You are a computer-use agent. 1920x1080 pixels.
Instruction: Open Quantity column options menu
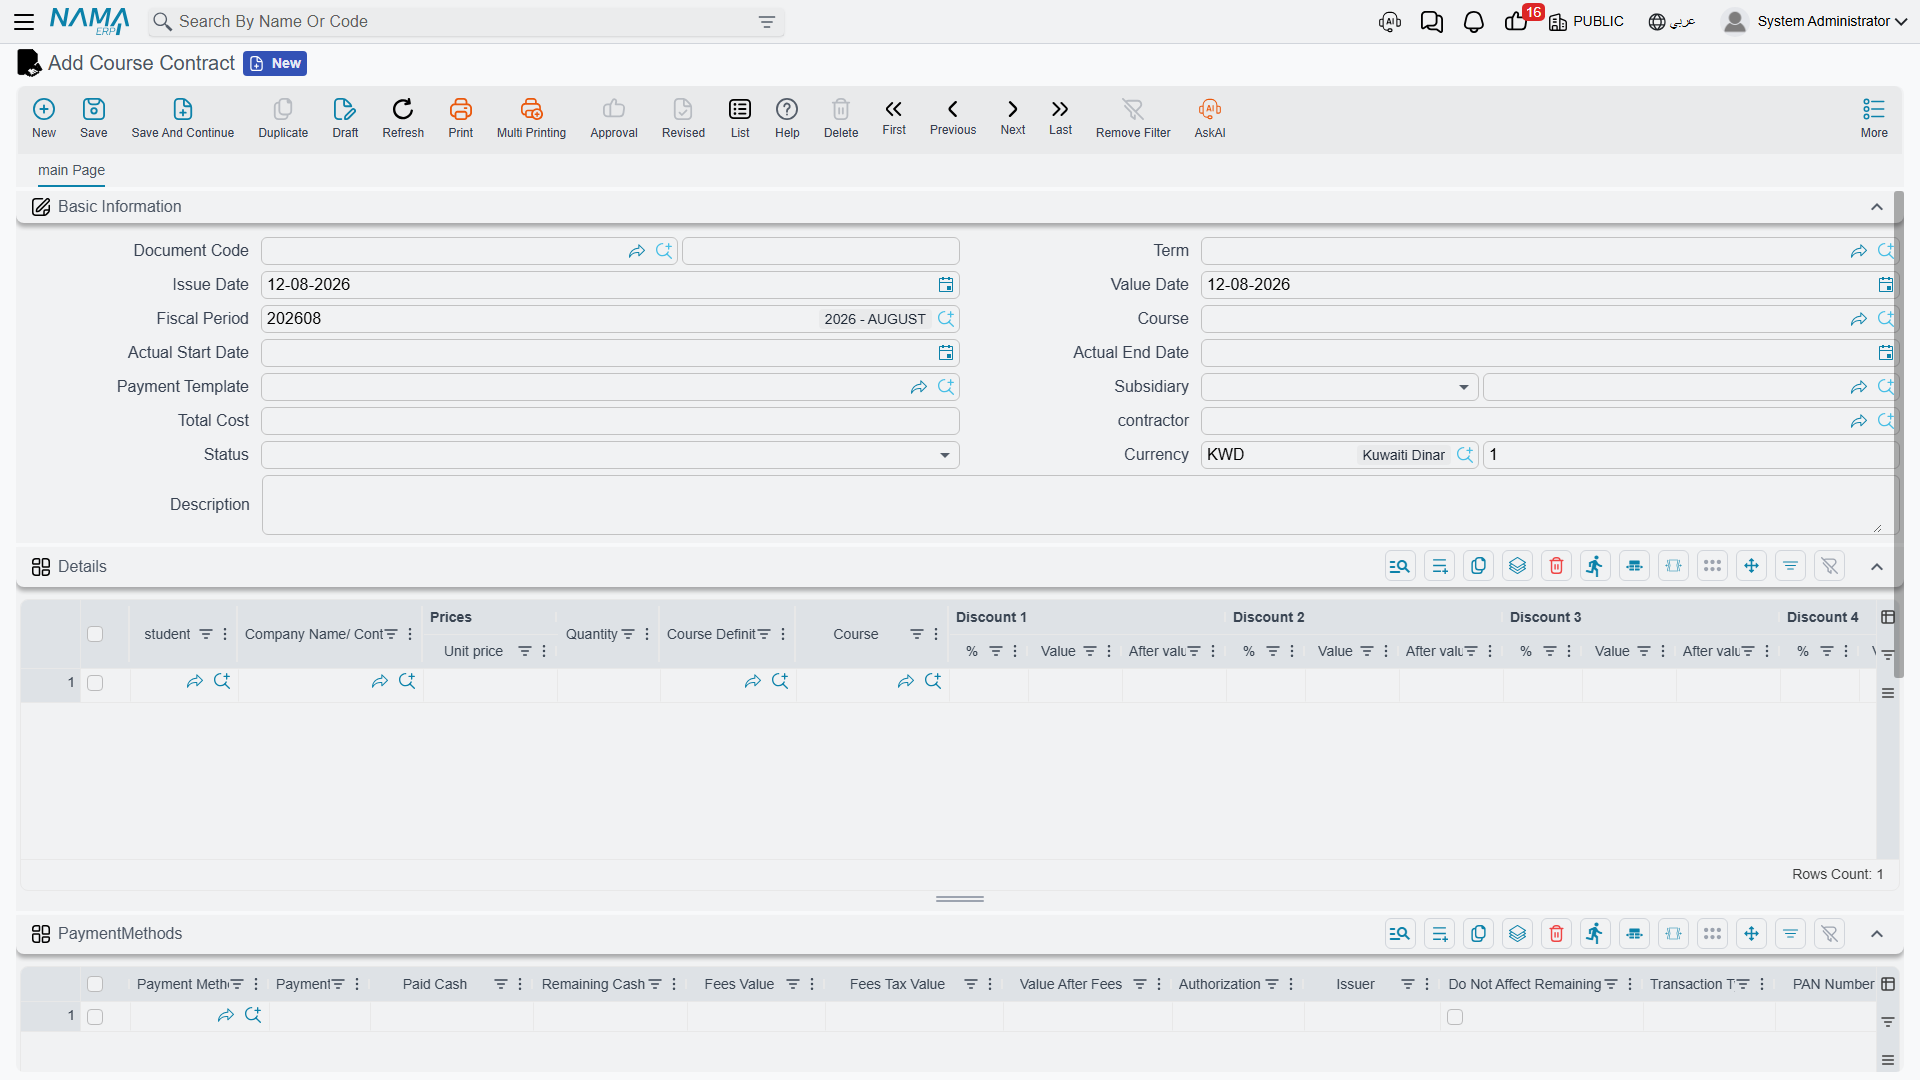647,634
